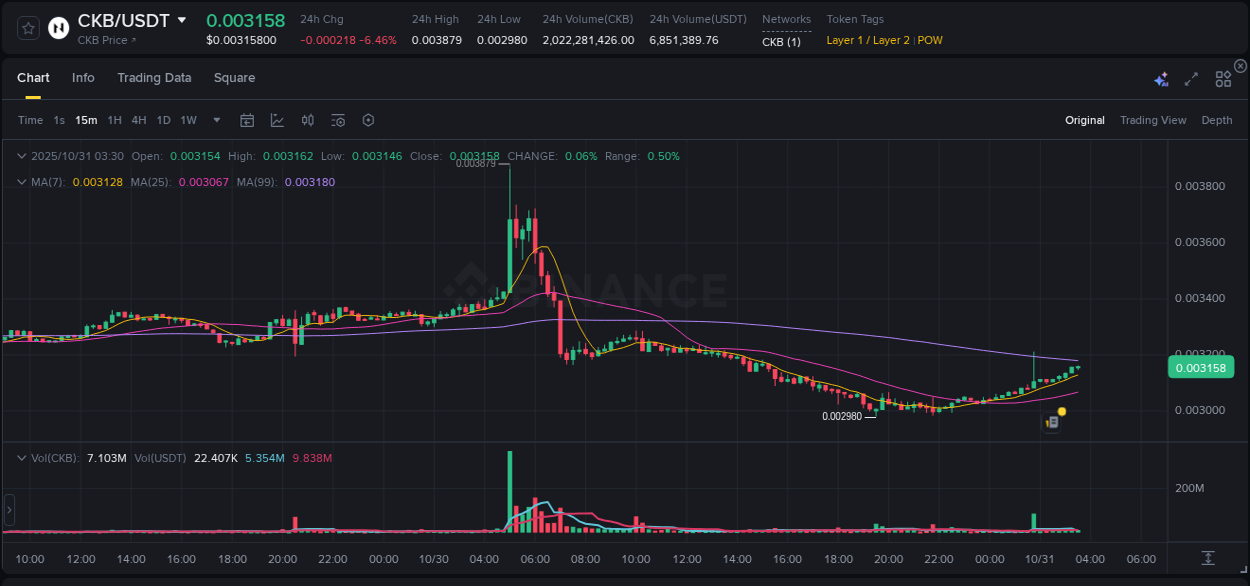Enter fullscreen chart mode
The height and width of the screenshot is (586, 1250).
click(1190, 78)
